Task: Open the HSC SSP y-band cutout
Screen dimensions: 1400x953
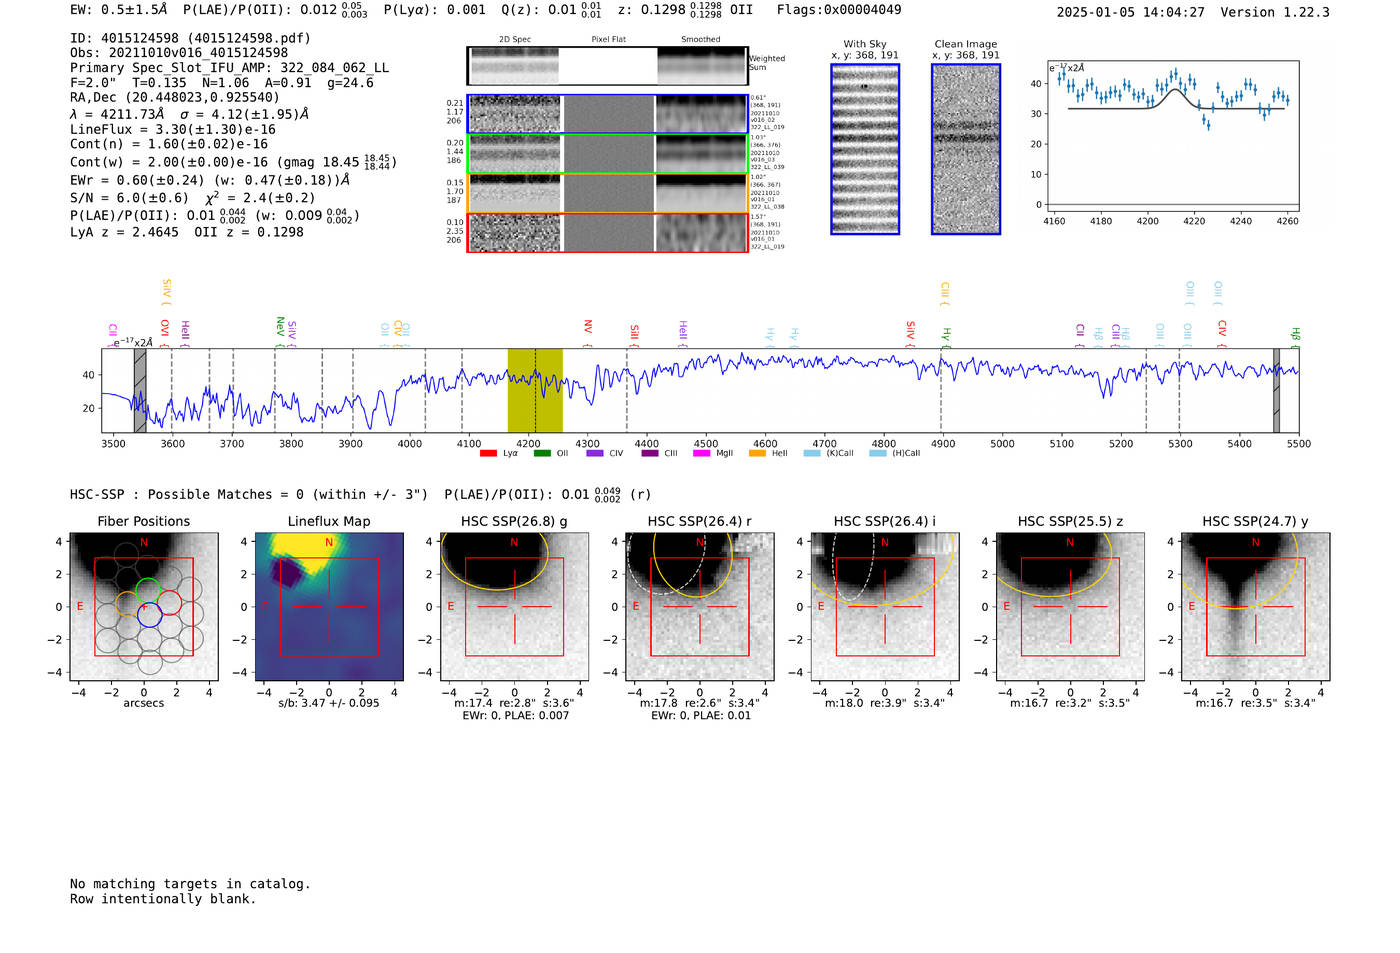Action: tap(1255, 607)
